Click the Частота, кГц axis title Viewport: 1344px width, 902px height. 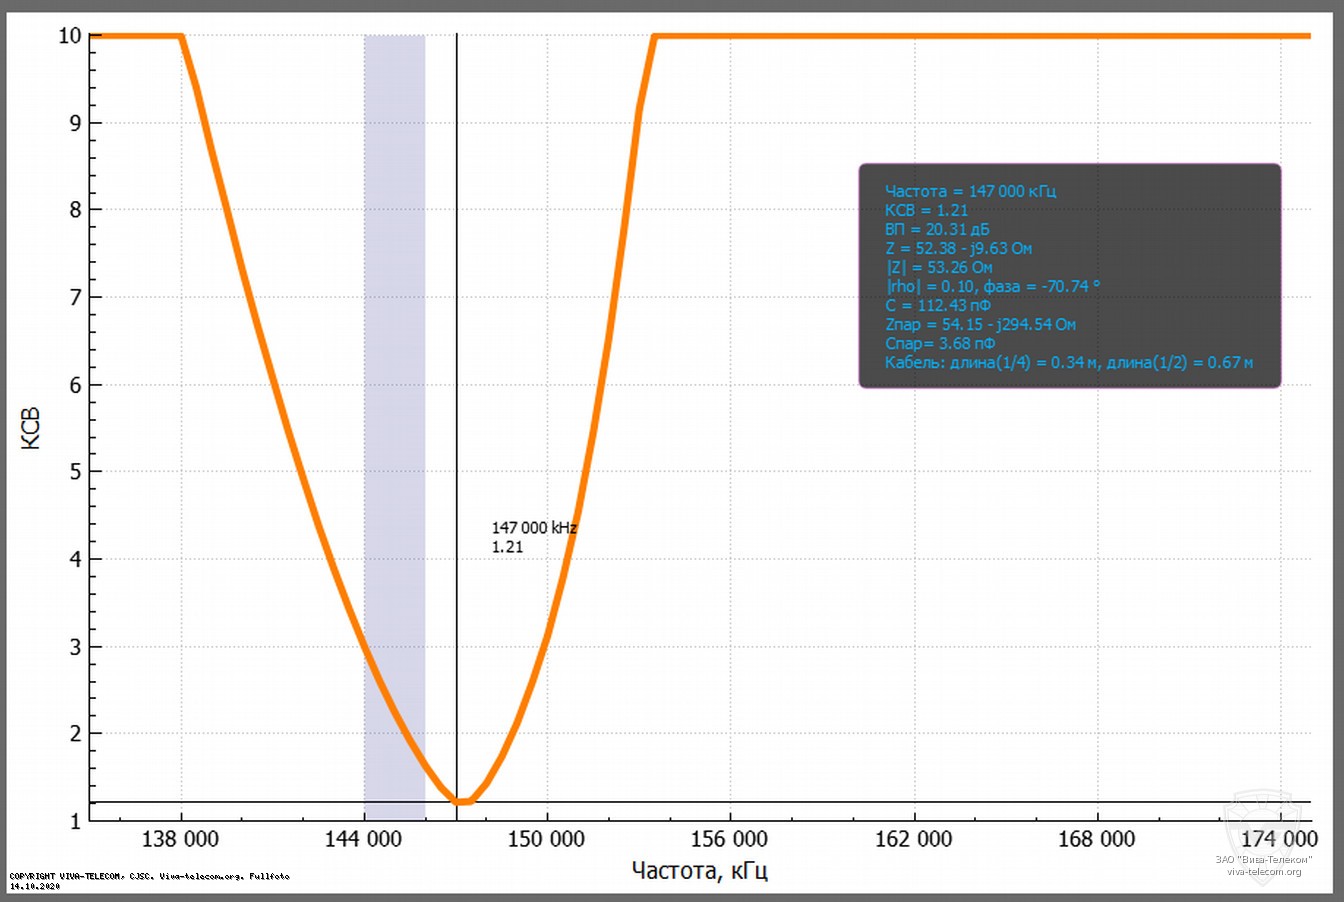(x=700, y=870)
